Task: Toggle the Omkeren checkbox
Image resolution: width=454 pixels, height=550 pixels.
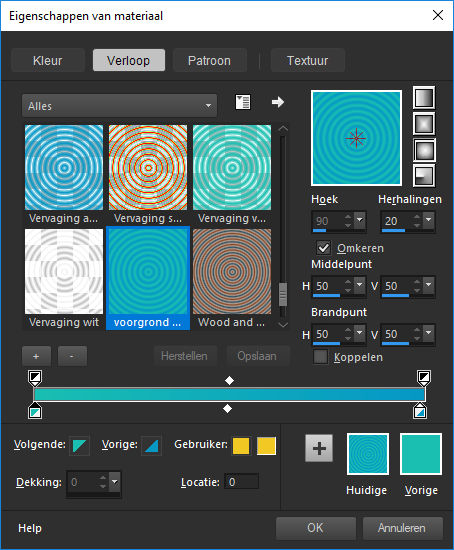Action: tap(323, 248)
